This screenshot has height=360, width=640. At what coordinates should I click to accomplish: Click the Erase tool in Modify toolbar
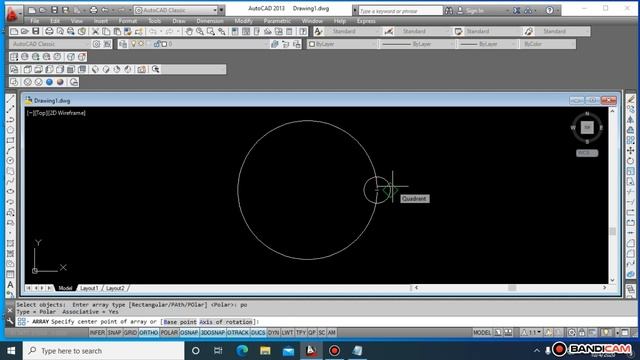tap(631, 99)
